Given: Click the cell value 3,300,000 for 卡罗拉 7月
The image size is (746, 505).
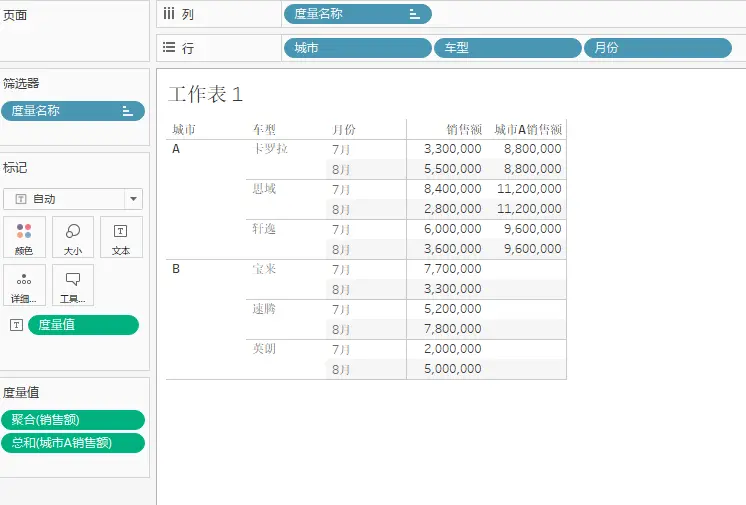Looking at the screenshot, I should [x=452, y=149].
